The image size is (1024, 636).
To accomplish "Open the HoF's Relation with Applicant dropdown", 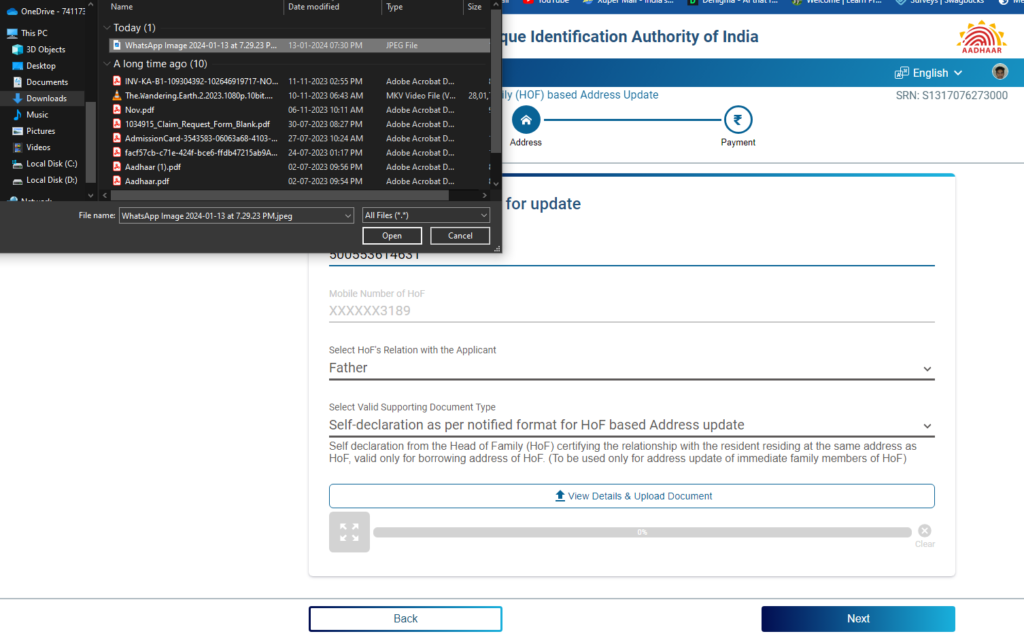I will pos(632,368).
